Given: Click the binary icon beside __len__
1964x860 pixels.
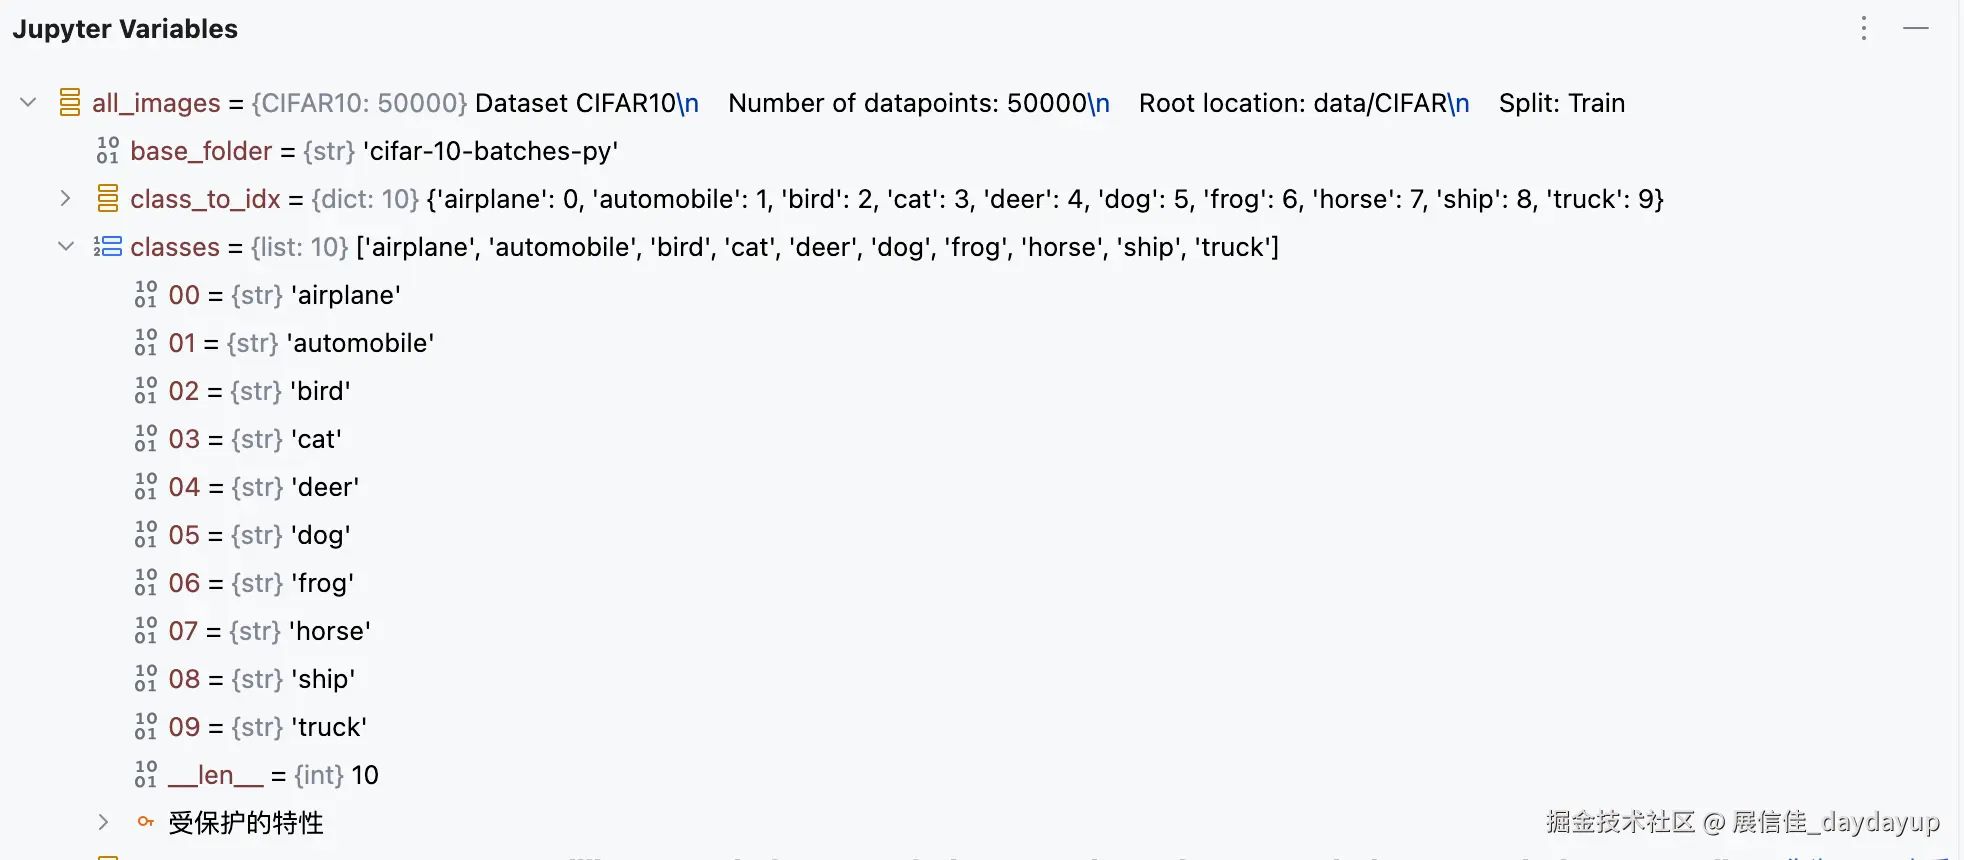Looking at the screenshot, I should click(x=146, y=775).
